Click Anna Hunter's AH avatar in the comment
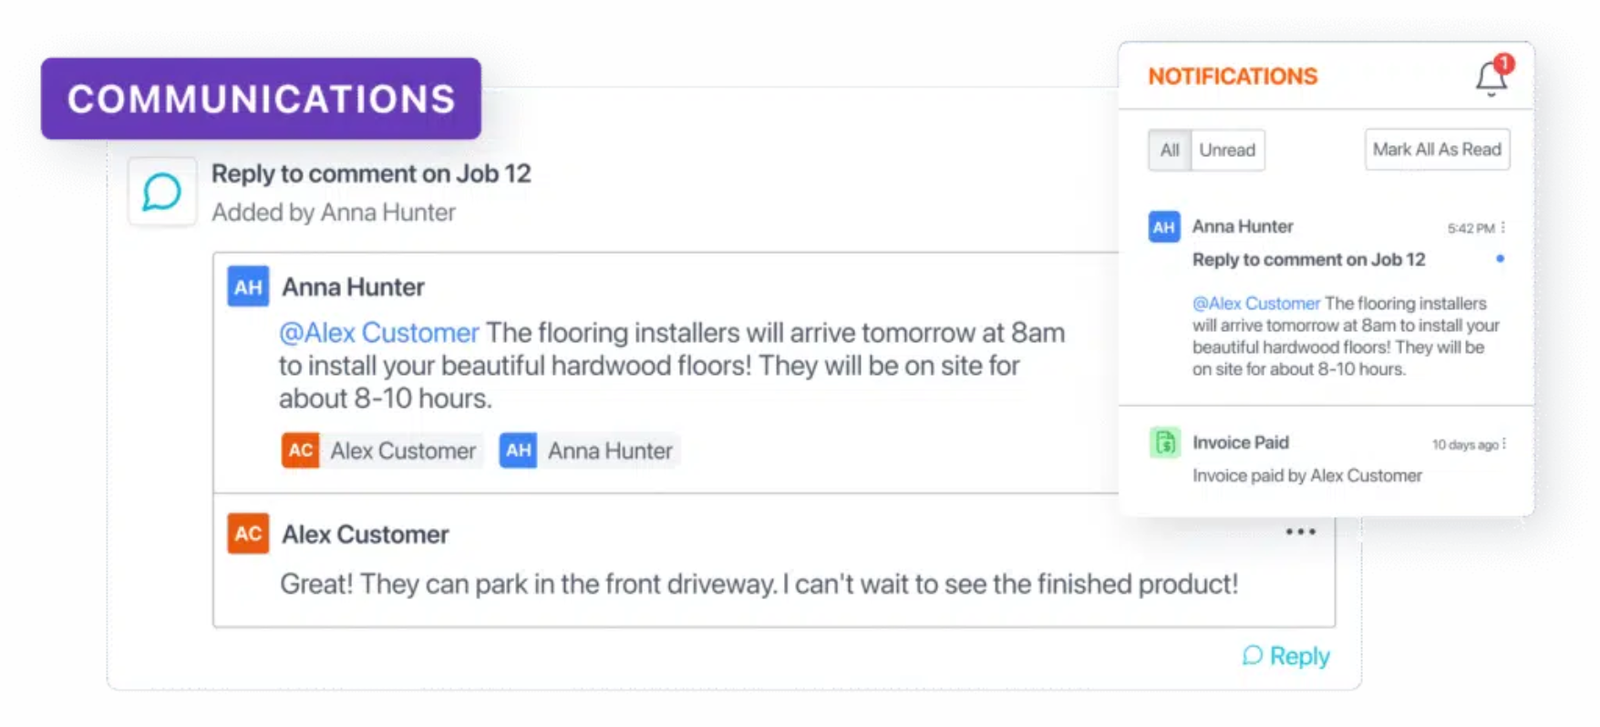Image resolution: width=1600 pixels, height=727 pixels. click(248, 287)
